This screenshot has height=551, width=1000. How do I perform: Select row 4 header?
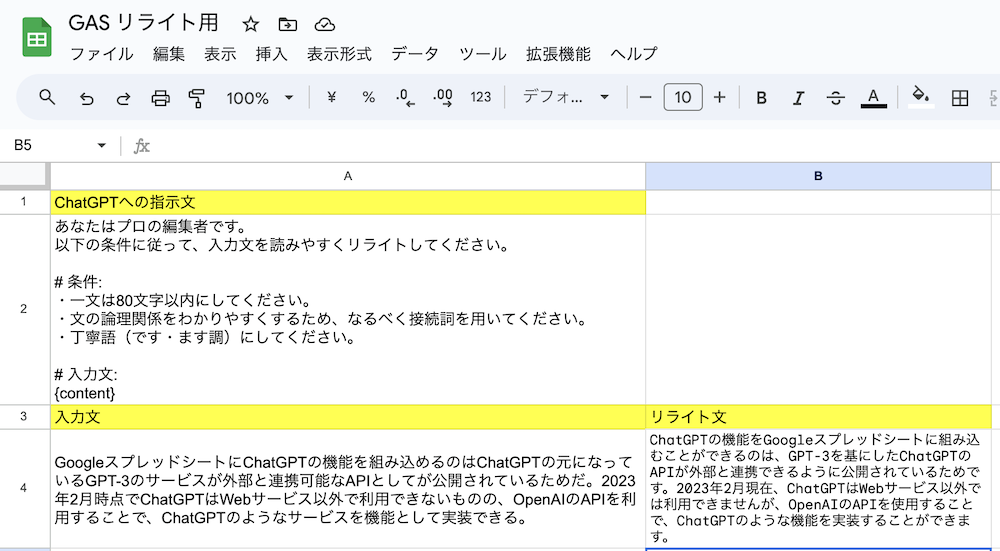[24, 488]
